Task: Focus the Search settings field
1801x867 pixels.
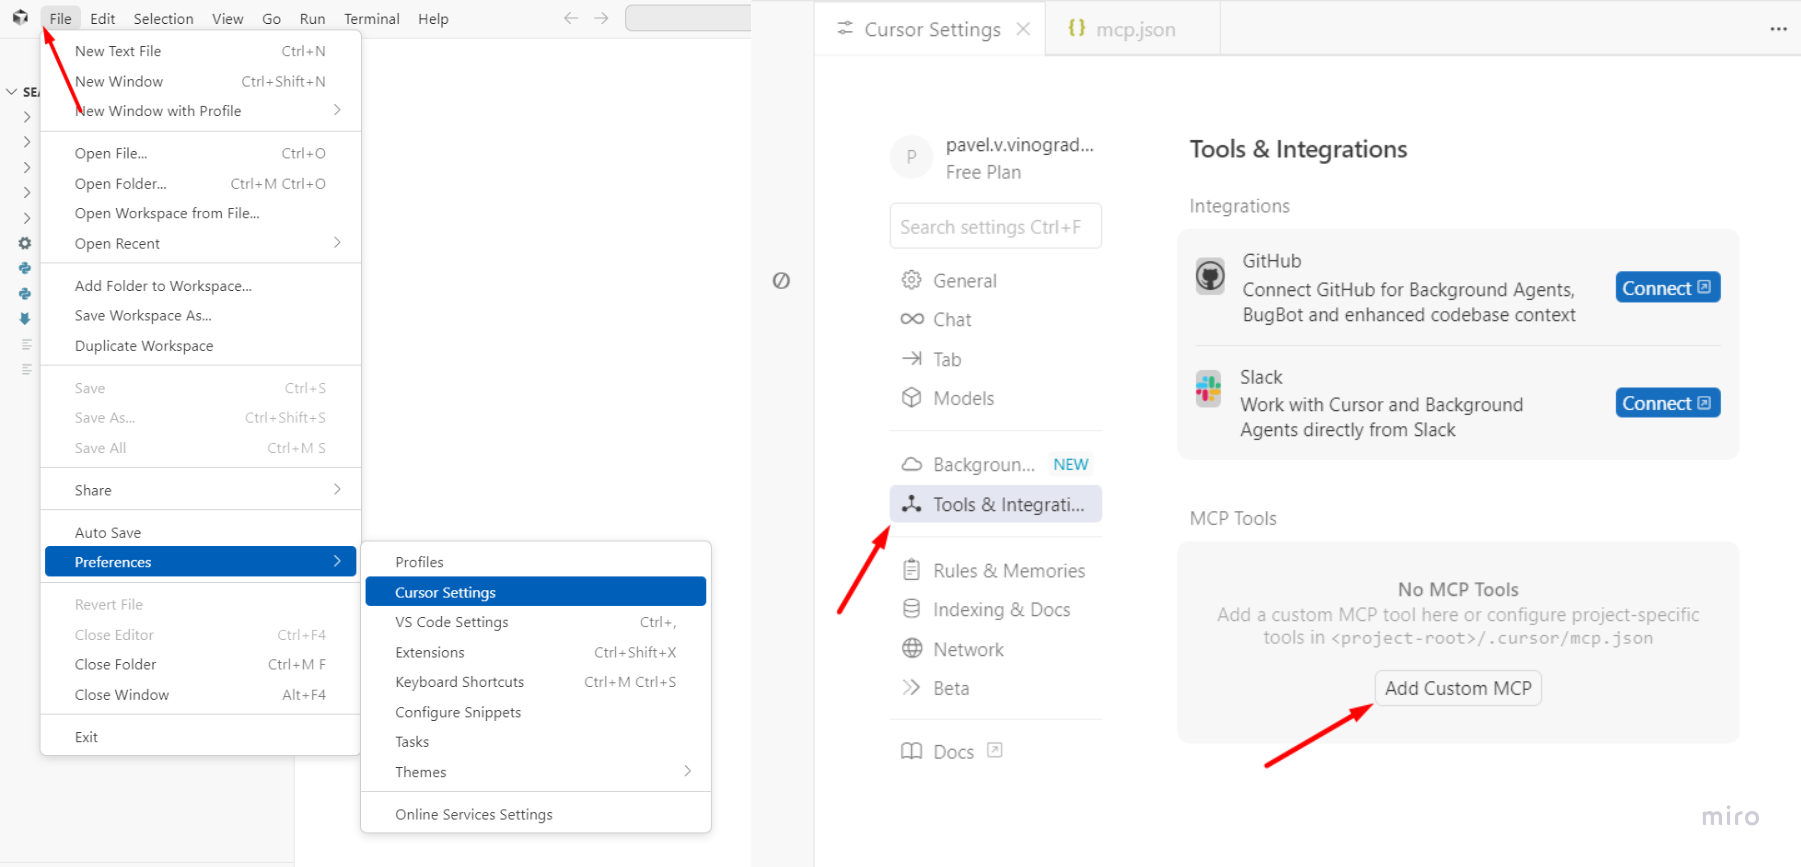Action: click(x=995, y=227)
